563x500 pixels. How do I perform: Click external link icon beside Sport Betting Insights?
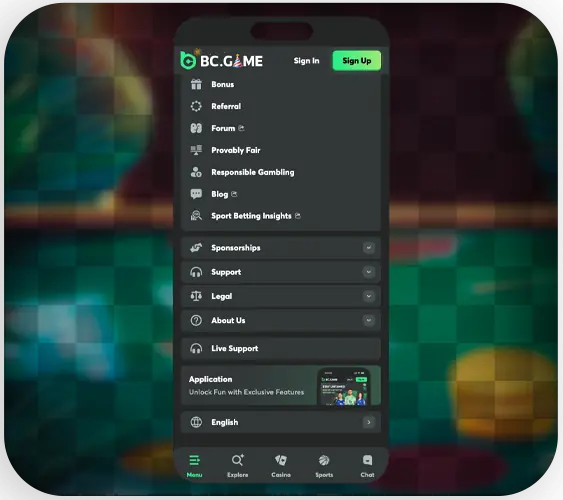point(298,216)
